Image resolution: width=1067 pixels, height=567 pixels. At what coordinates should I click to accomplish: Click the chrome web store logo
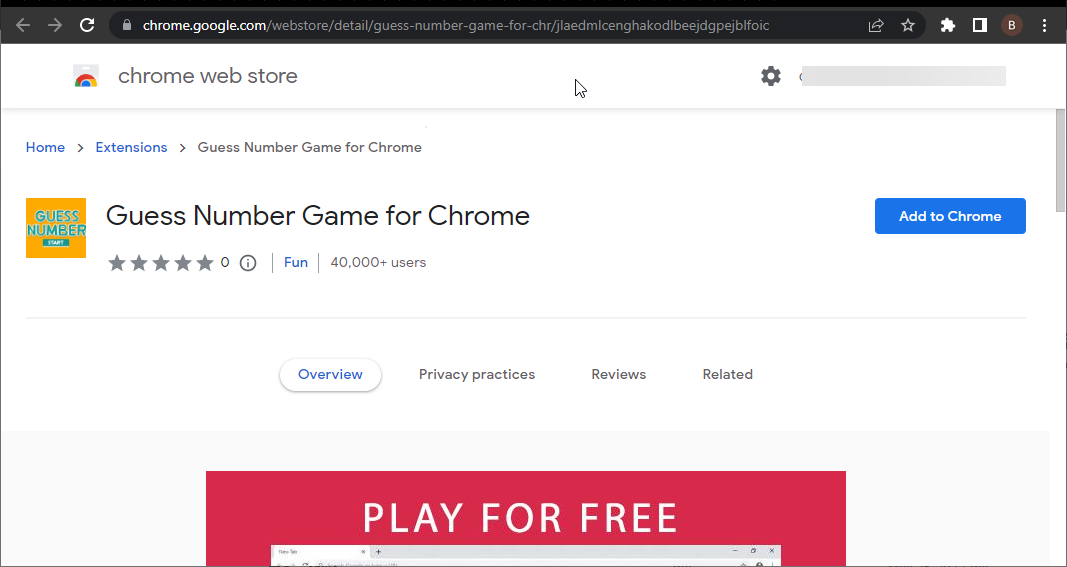tap(86, 76)
